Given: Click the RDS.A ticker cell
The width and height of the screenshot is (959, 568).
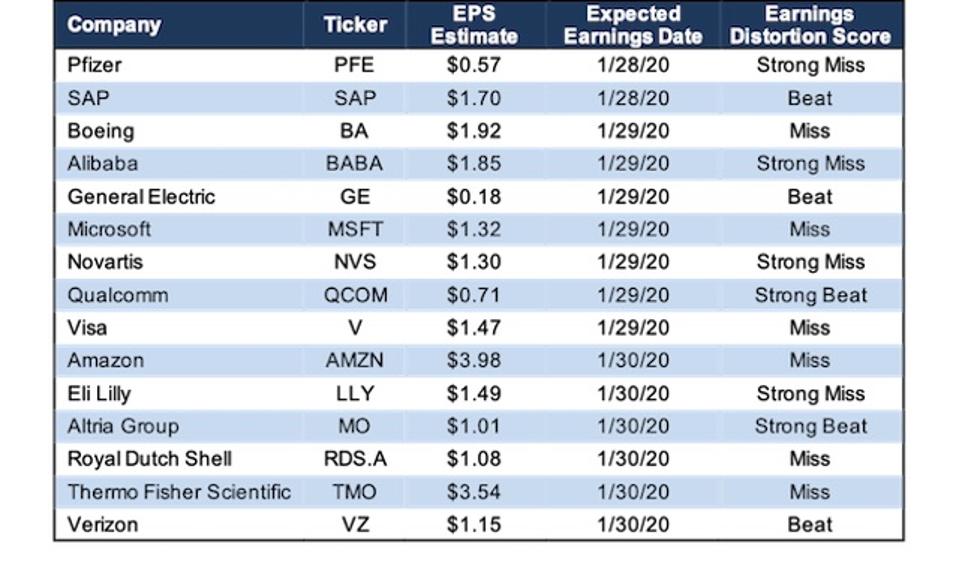Looking at the screenshot, I should point(355,459).
